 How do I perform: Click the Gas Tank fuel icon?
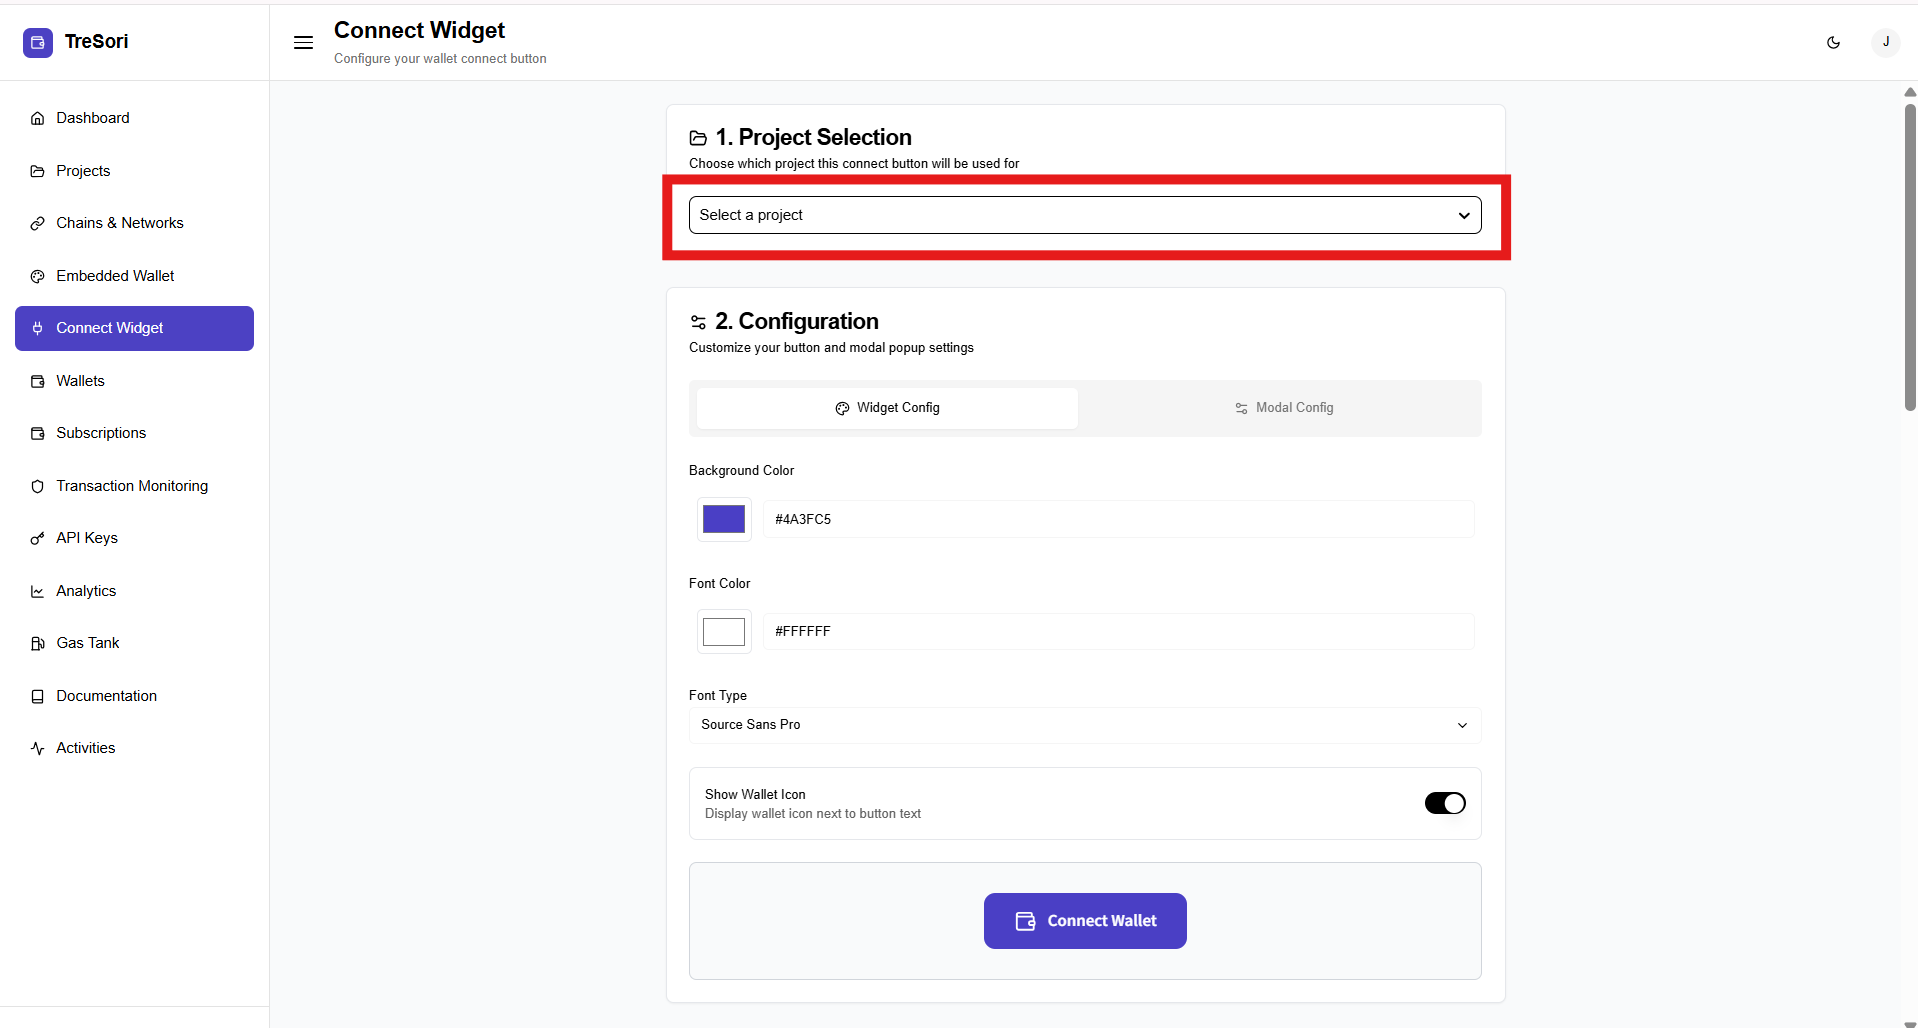(x=38, y=643)
